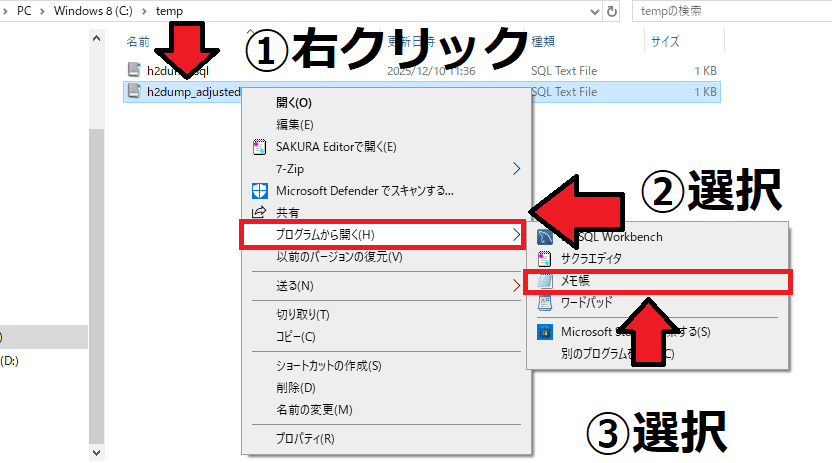Open the address bar history dropdown
832x463 pixels.
tap(587, 11)
